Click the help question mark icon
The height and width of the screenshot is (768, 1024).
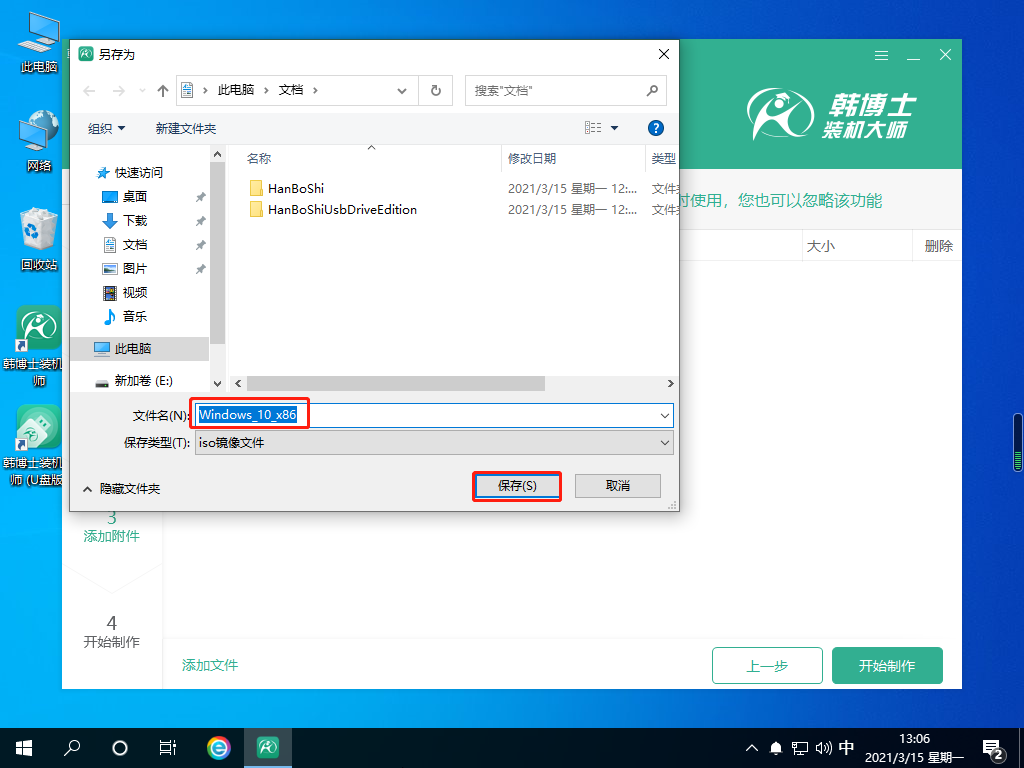(656, 128)
